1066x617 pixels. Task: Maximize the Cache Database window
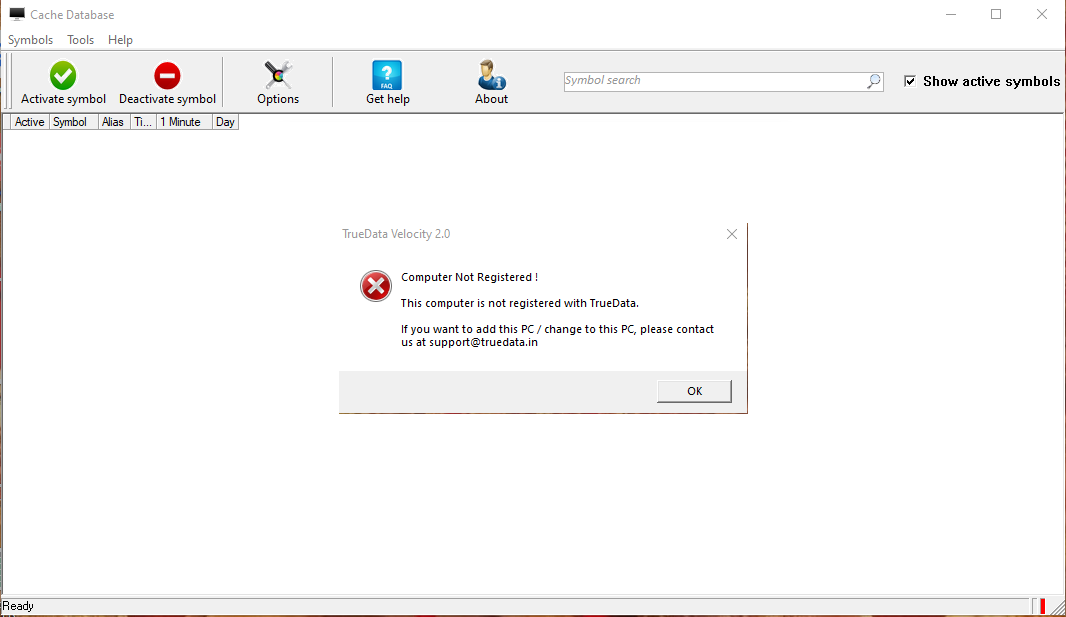click(x=996, y=14)
